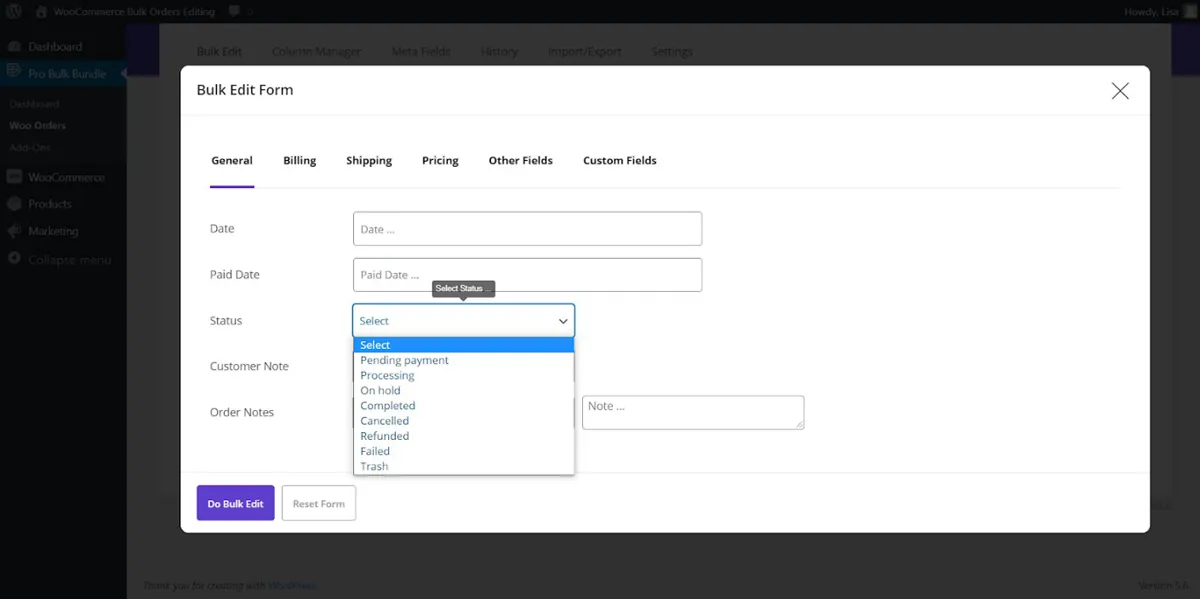Go to the Import/Export section

pos(585,50)
